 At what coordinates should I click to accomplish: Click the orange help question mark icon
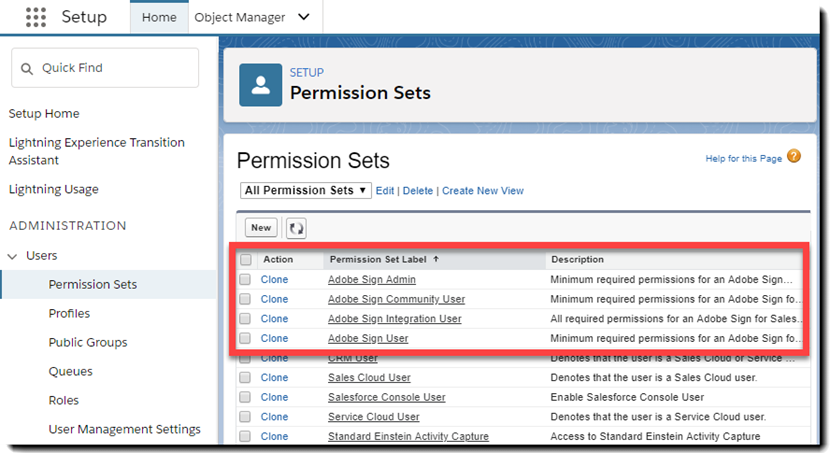794,156
